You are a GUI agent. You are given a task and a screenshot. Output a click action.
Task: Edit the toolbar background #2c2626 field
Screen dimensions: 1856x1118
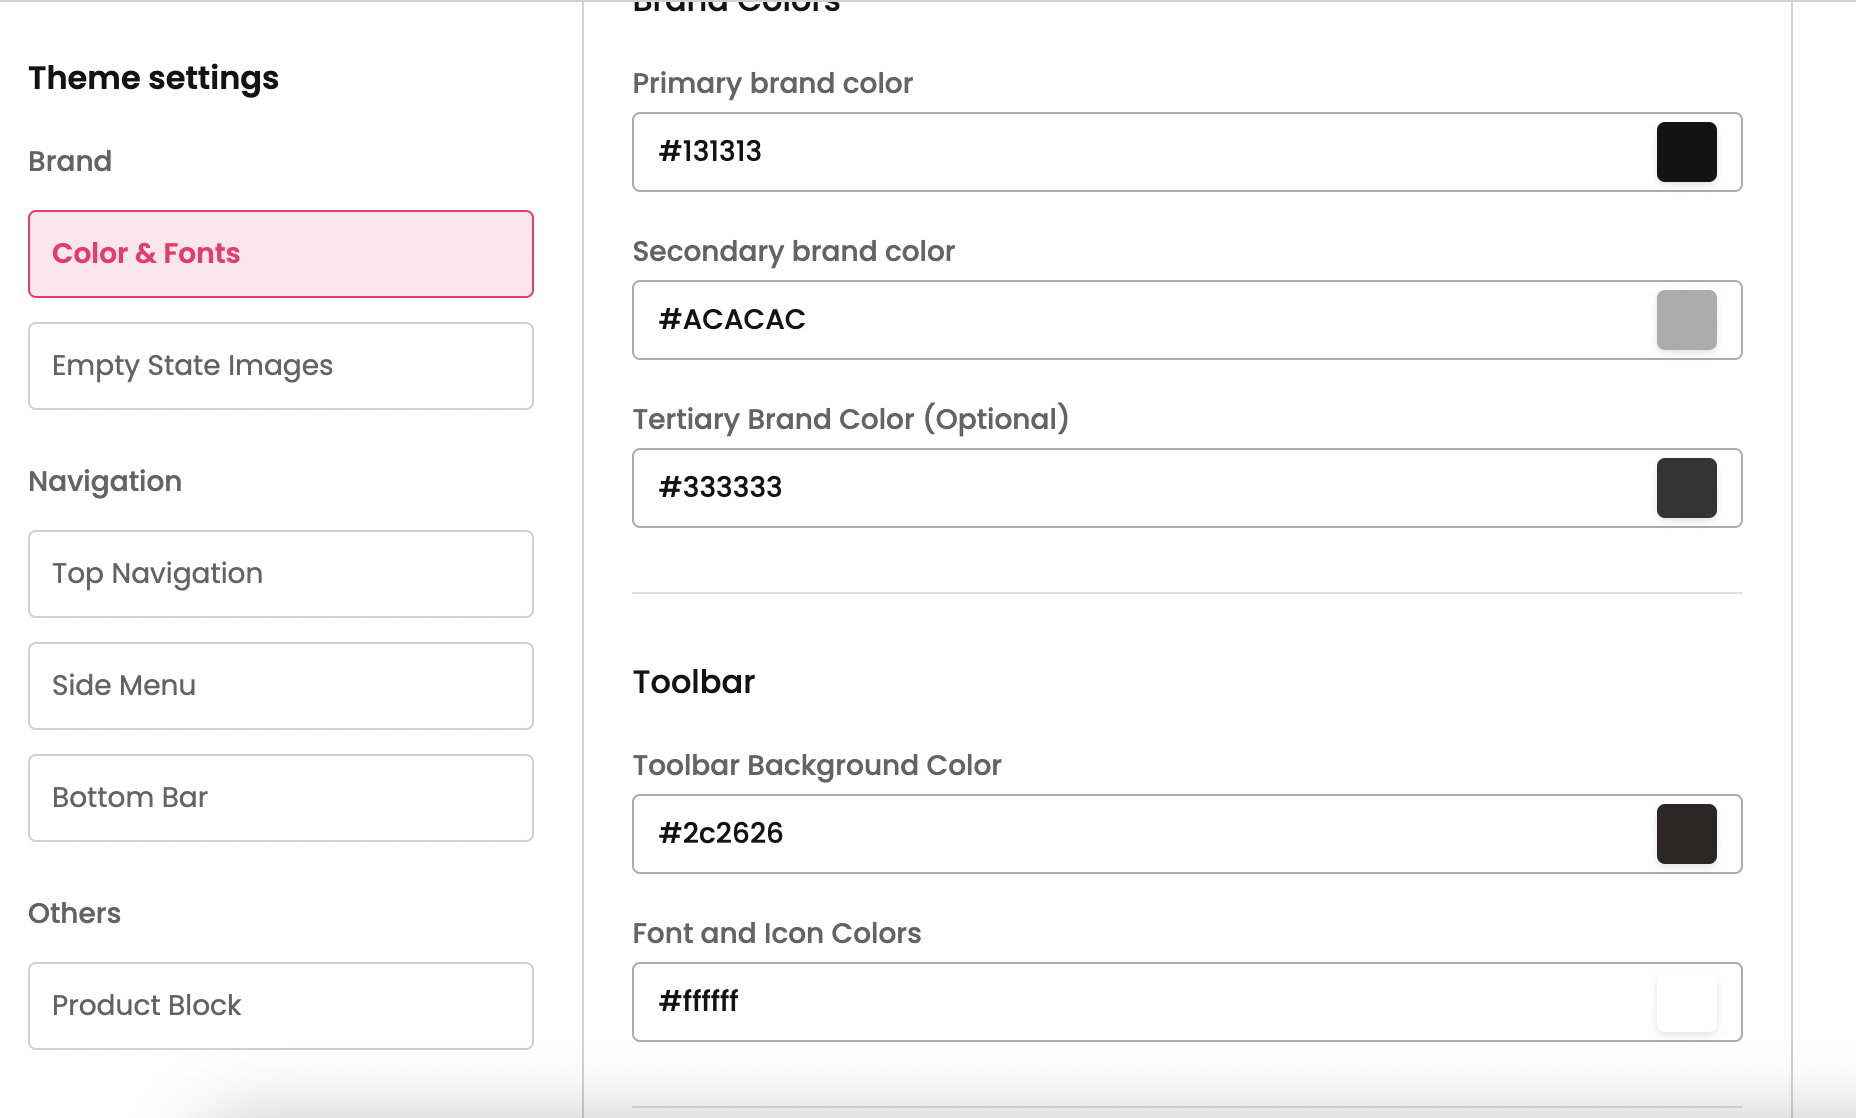click(1140, 834)
